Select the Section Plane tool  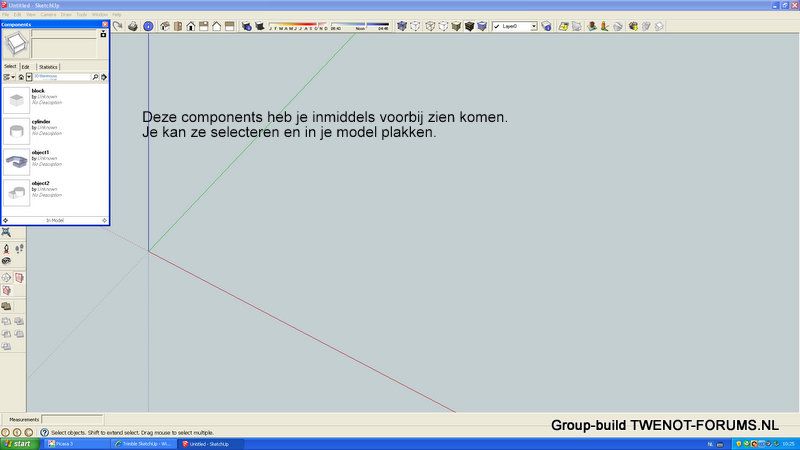point(6,278)
